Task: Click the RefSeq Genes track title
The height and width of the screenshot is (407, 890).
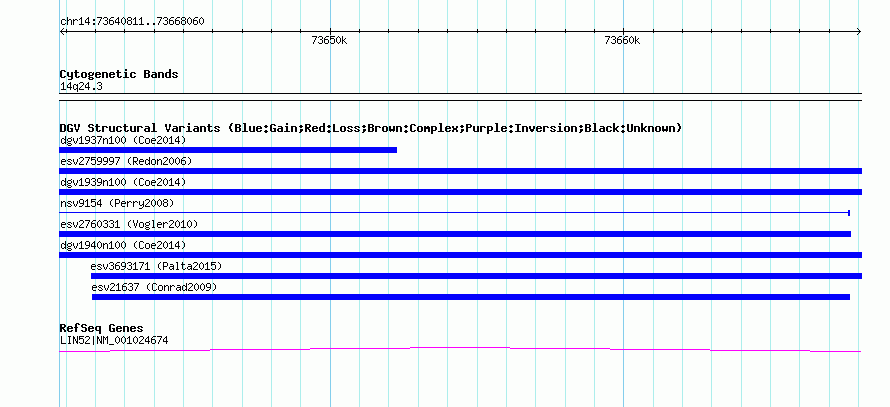Action: pyautogui.click(x=102, y=328)
